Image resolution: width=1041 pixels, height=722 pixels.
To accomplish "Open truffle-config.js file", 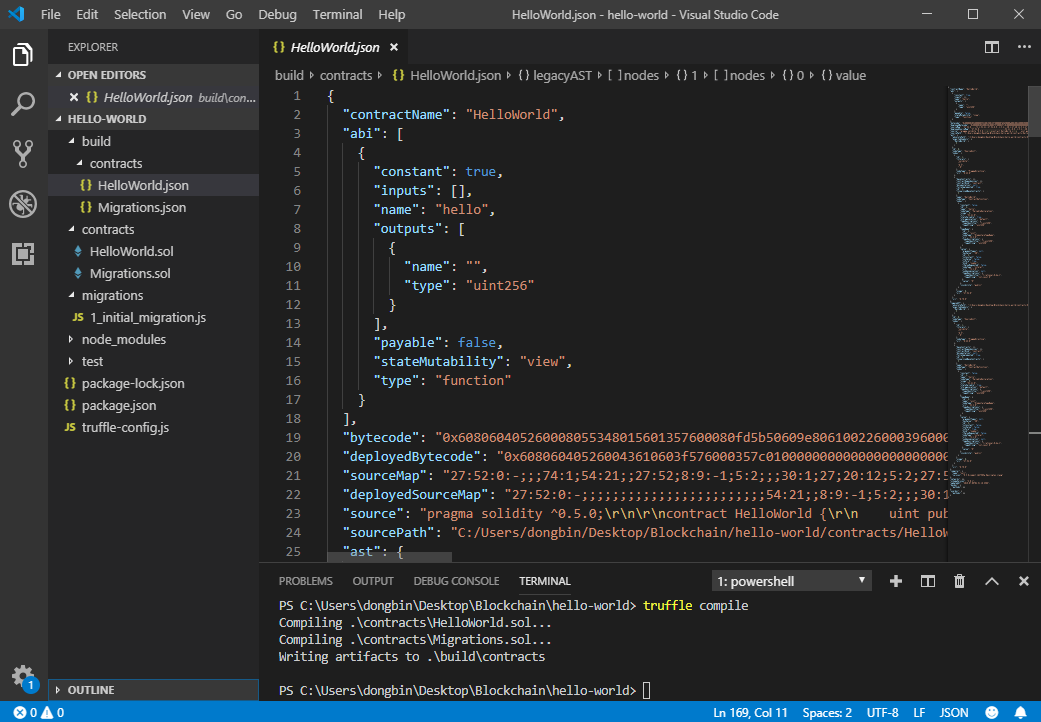I will click(x=153, y=427).
